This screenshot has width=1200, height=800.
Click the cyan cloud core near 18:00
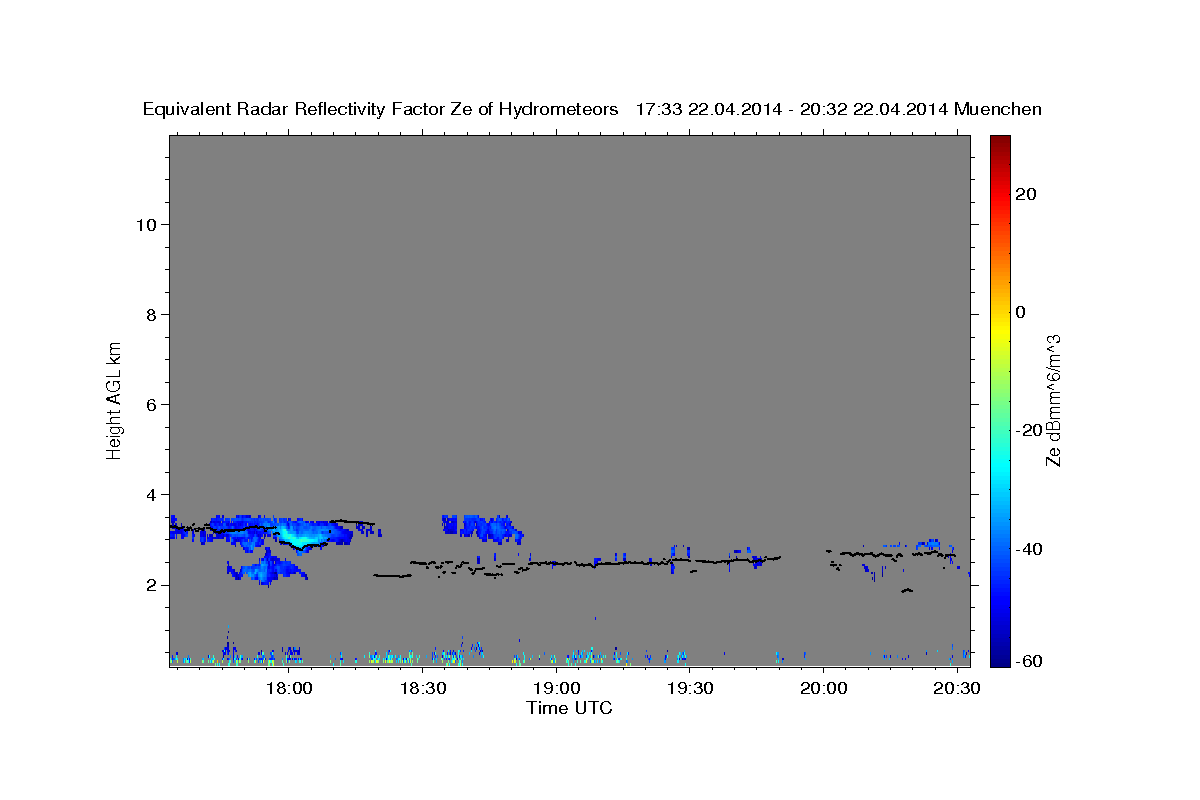[300, 535]
